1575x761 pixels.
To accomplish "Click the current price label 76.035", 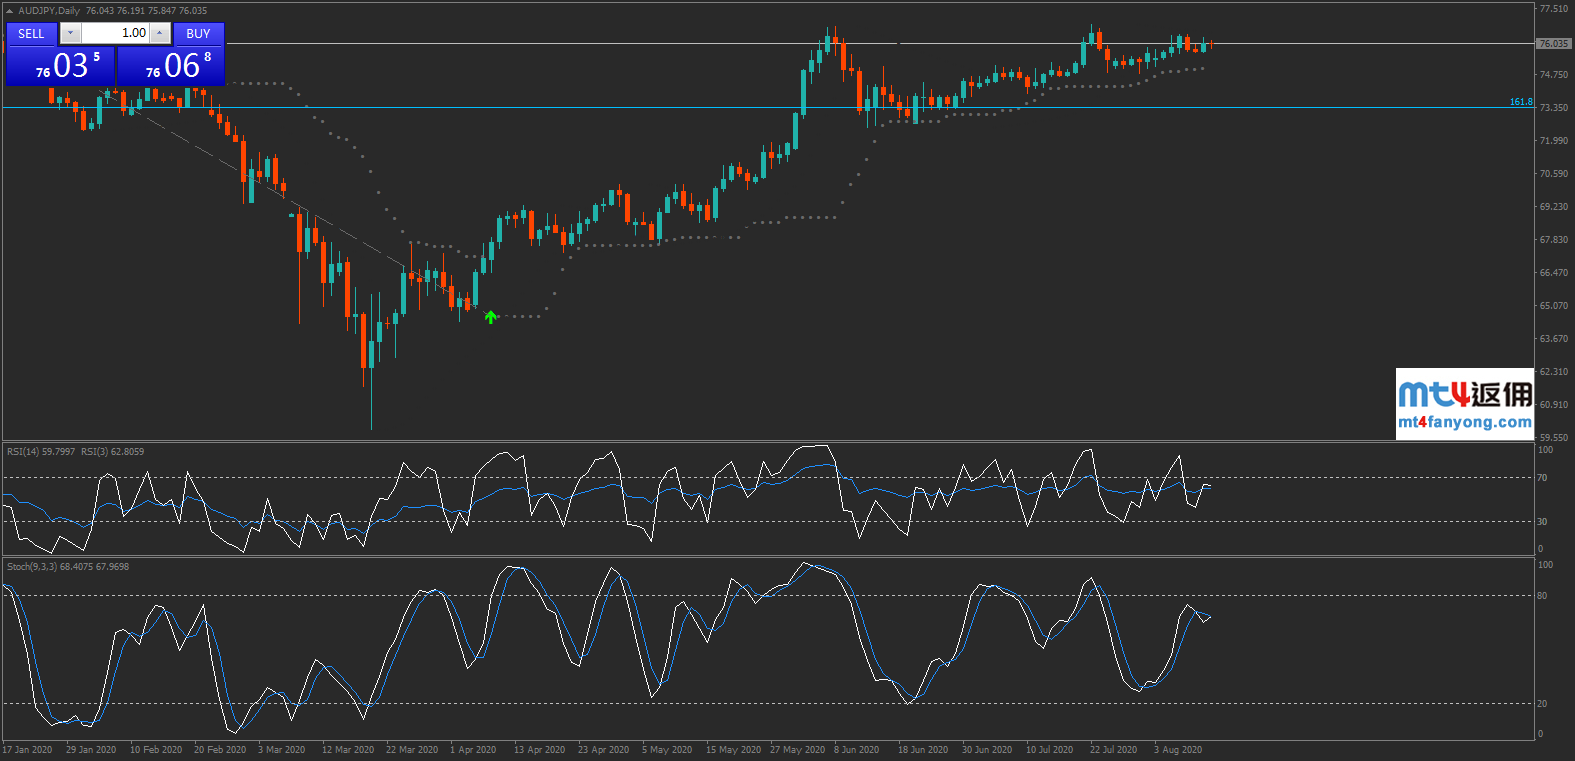I will click(1553, 44).
